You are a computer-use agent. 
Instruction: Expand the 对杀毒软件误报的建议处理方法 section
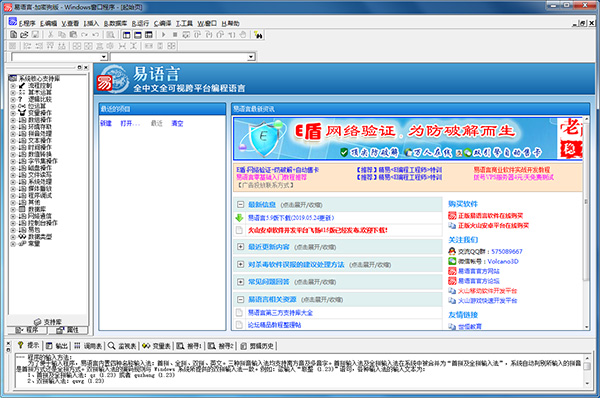click(240, 264)
